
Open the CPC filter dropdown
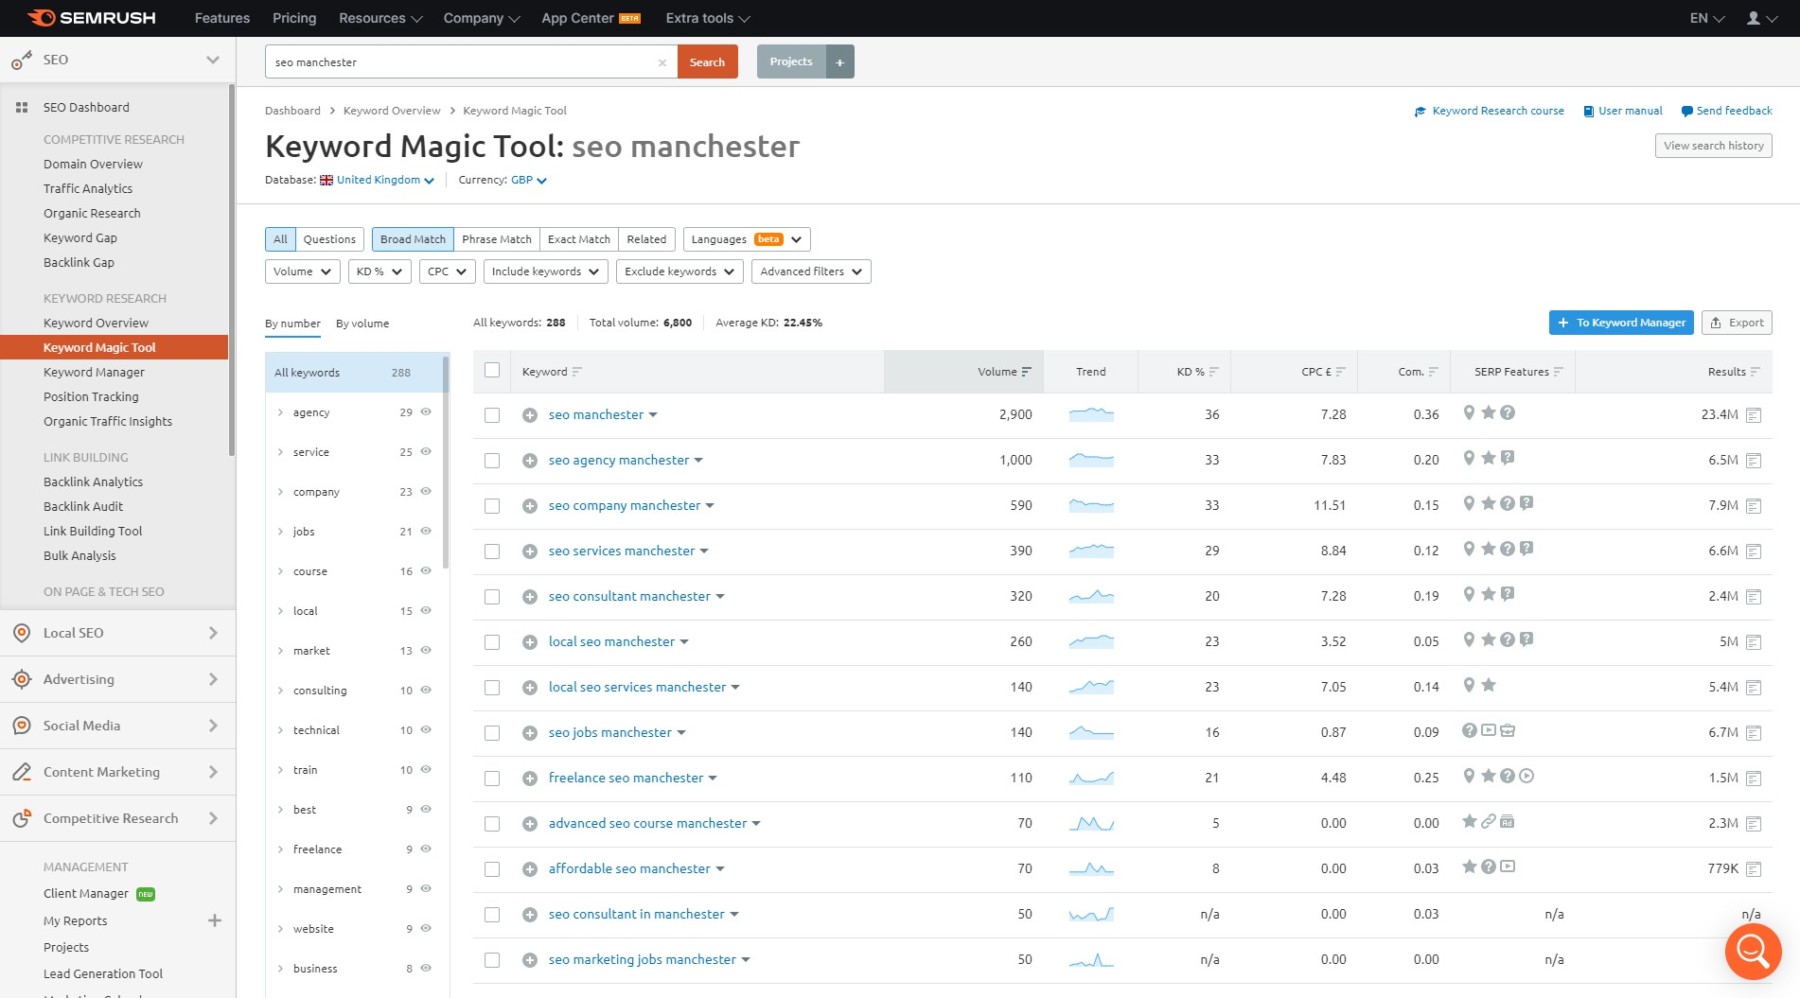click(447, 272)
